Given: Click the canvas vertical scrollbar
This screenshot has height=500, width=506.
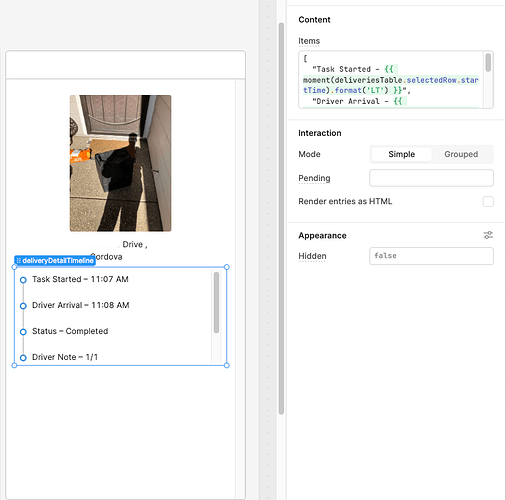Looking at the screenshot, I should 281,218.
